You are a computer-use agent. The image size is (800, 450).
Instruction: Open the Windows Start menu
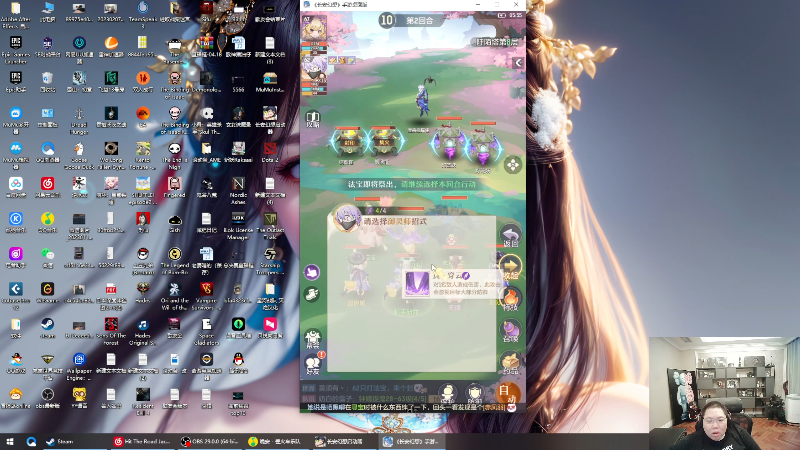(10, 442)
